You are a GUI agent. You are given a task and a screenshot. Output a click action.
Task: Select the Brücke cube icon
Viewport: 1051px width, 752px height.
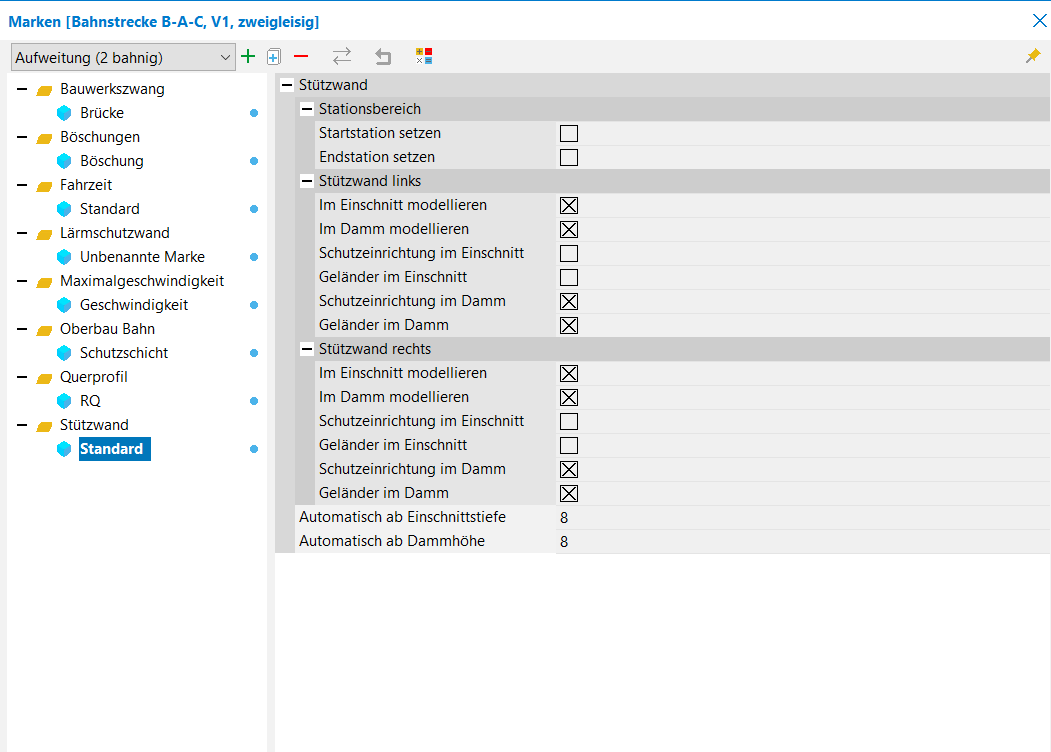tap(65, 113)
